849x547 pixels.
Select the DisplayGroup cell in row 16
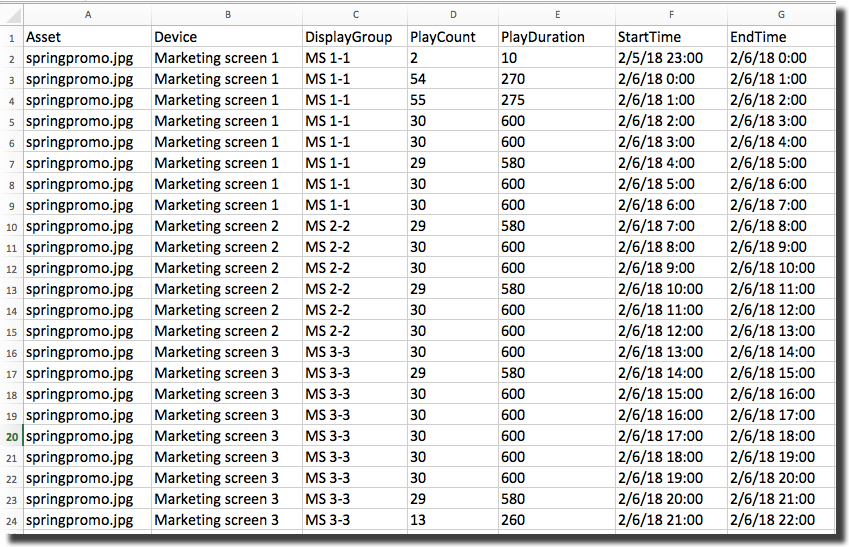pyautogui.click(x=354, y=352)
